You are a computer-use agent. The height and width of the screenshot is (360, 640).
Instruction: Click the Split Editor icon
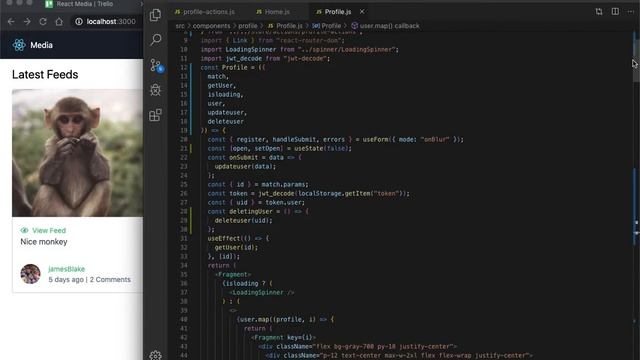pyautogui.click(x=615, y=11)
